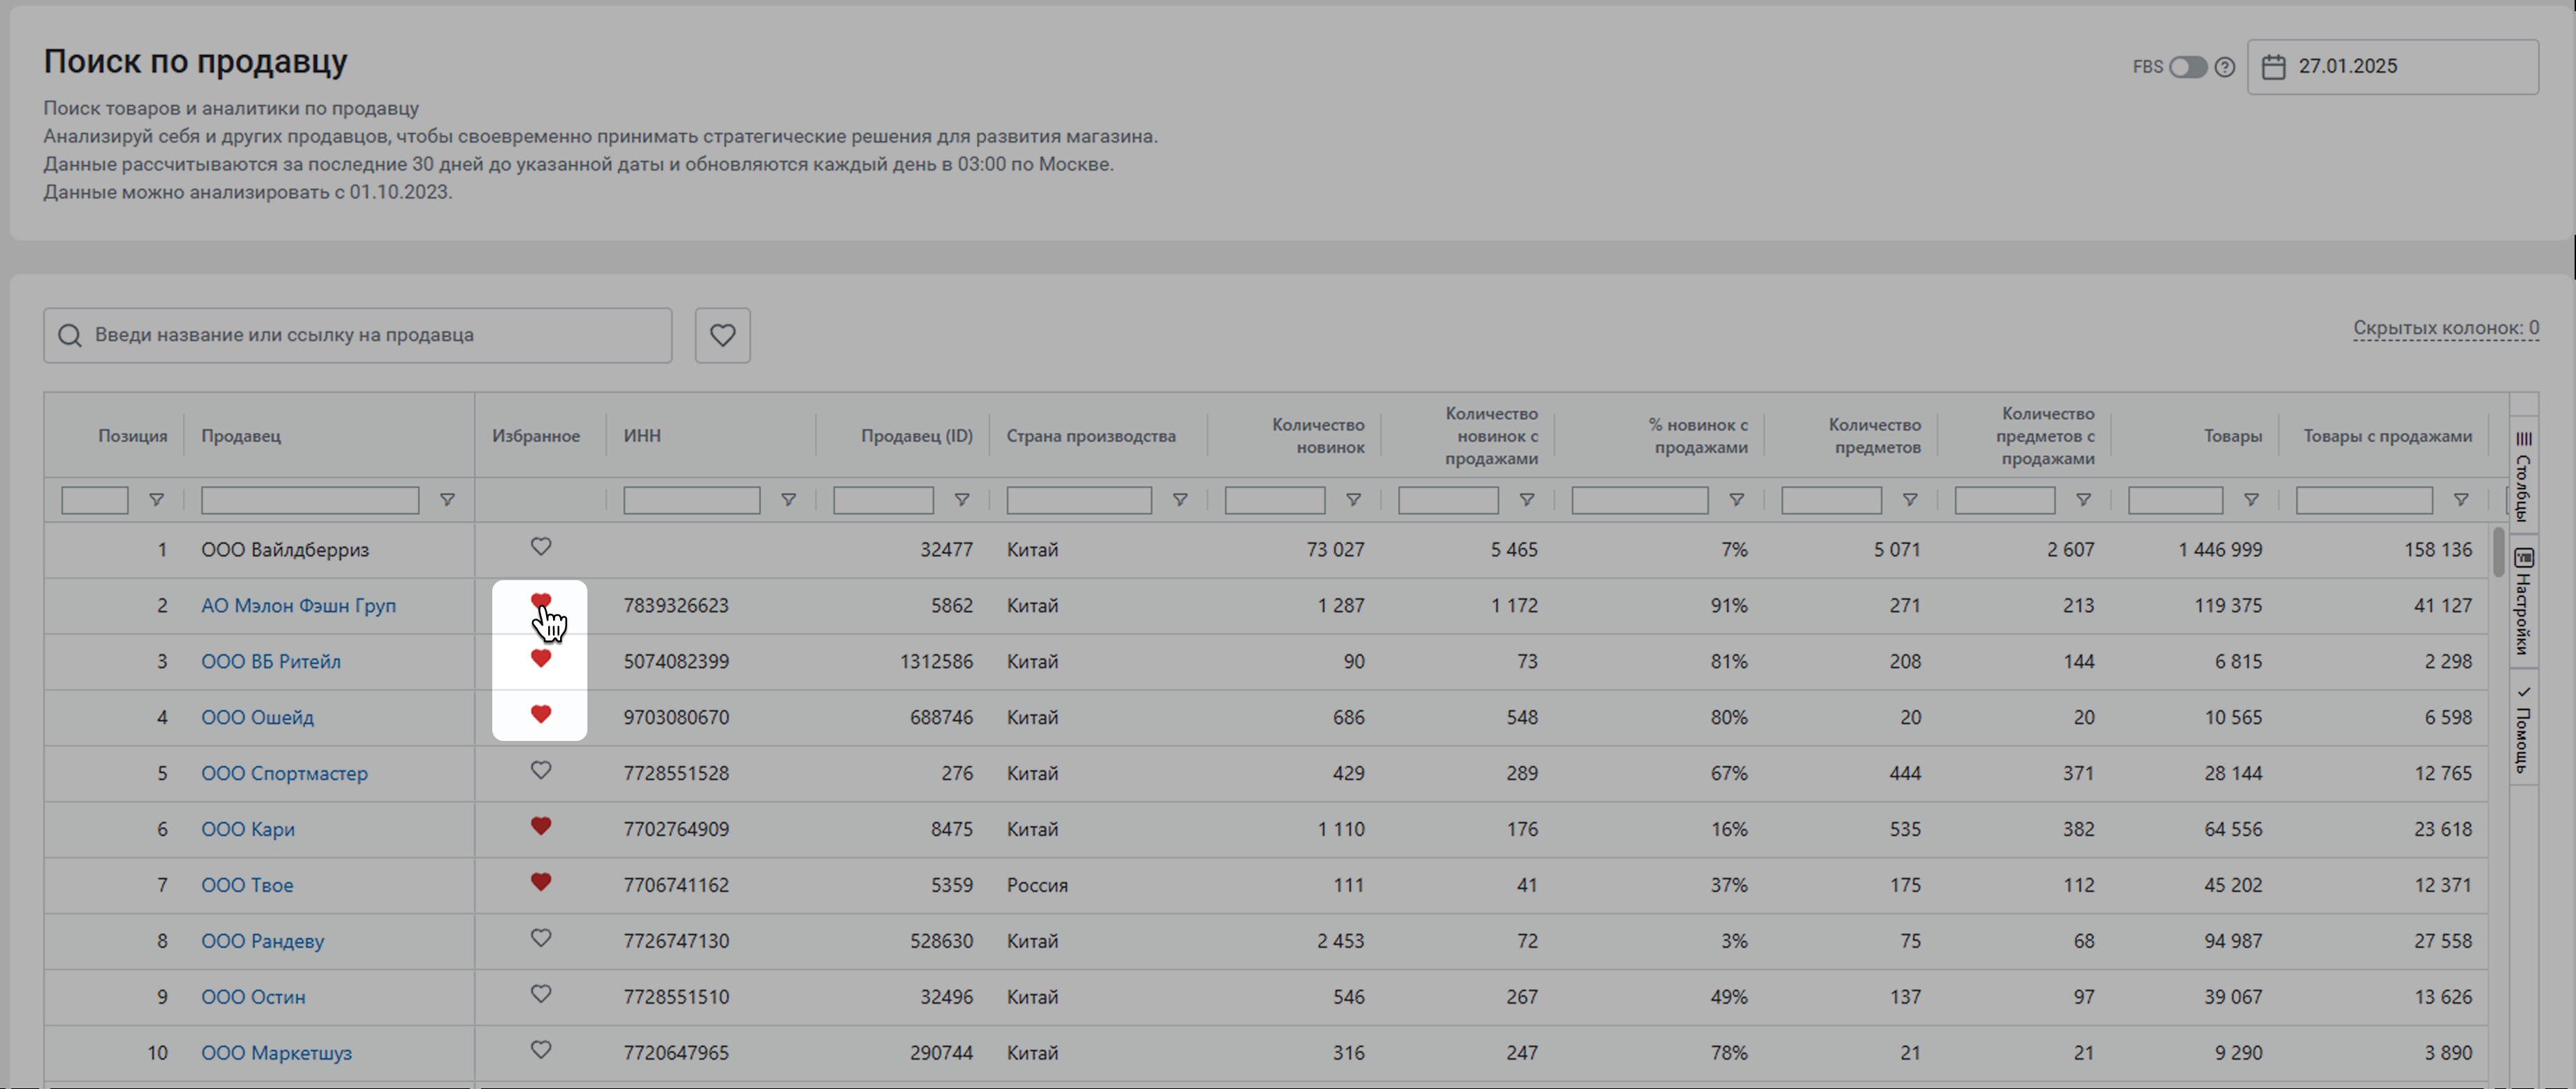The height and width of the screenshot is (1089, 2576).
Task: Click the Страна производства filter input
Action: 1079,500
